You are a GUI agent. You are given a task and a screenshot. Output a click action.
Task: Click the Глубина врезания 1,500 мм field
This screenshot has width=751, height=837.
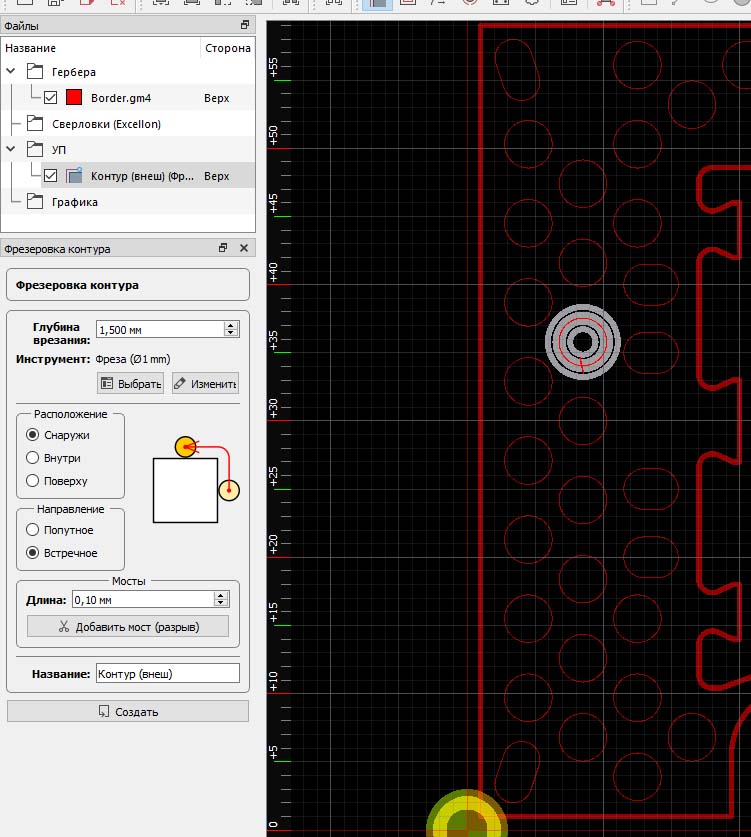pos(160,329)
